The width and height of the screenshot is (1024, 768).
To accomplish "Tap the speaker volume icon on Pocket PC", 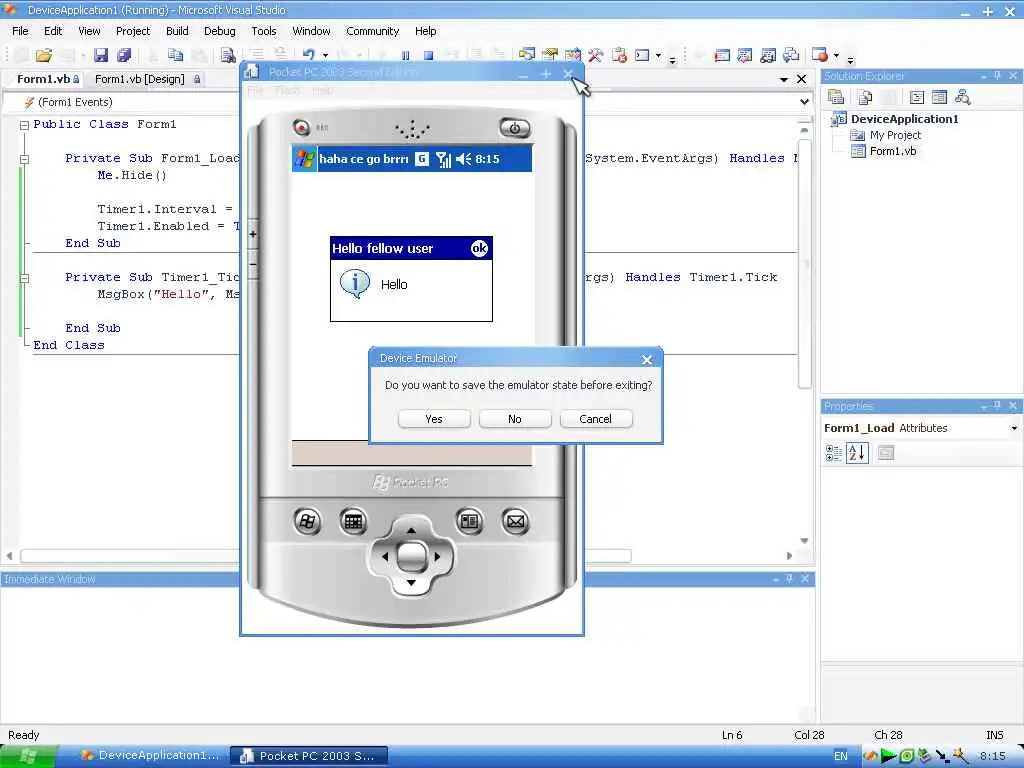I will tap(464, 159).
